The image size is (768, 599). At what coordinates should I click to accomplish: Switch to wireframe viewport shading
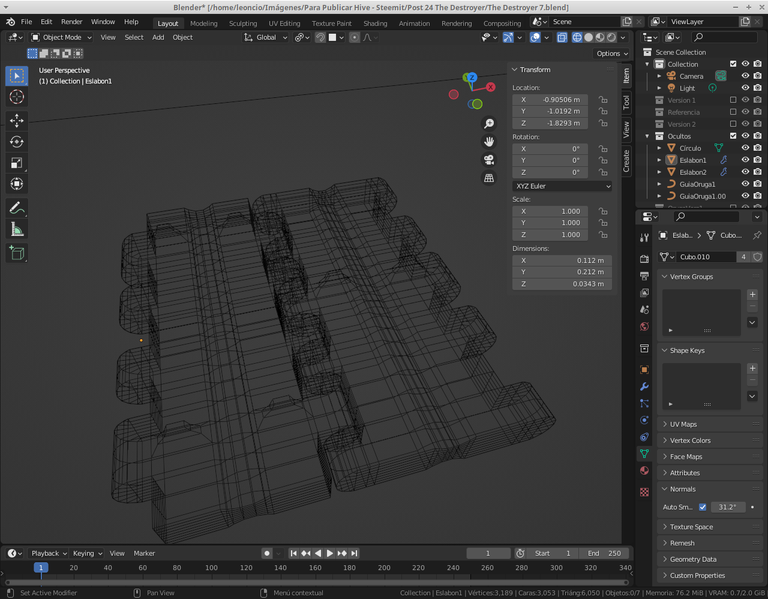(x=577, y=37)
